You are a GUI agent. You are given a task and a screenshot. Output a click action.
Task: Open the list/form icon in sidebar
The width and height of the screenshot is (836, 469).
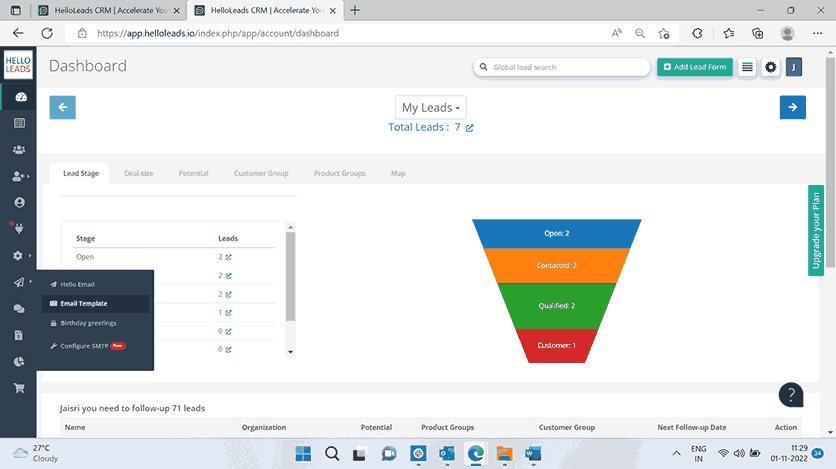20,123
